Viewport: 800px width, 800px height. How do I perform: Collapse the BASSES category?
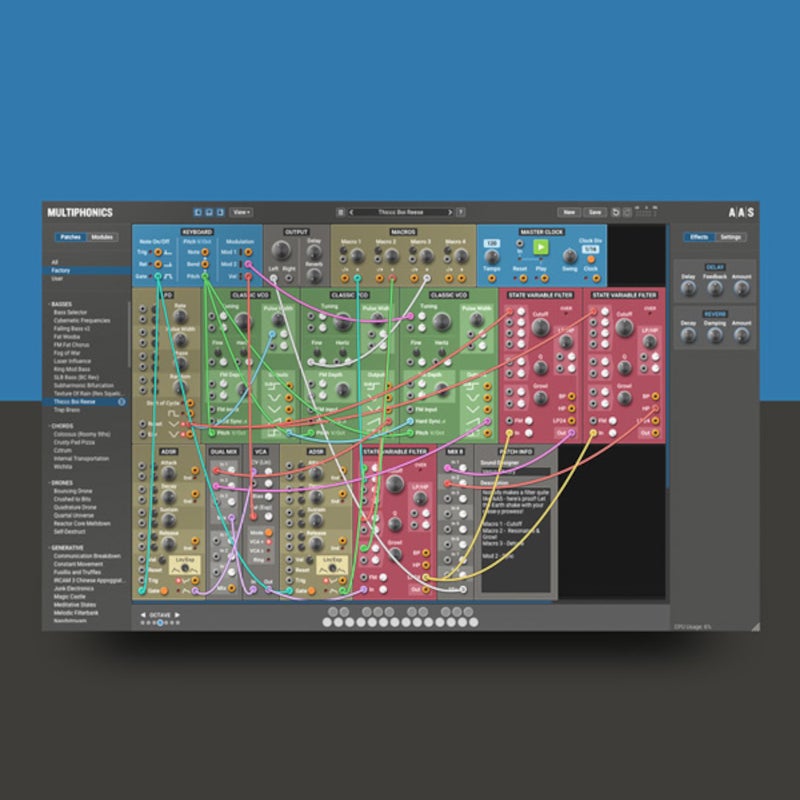61,304
